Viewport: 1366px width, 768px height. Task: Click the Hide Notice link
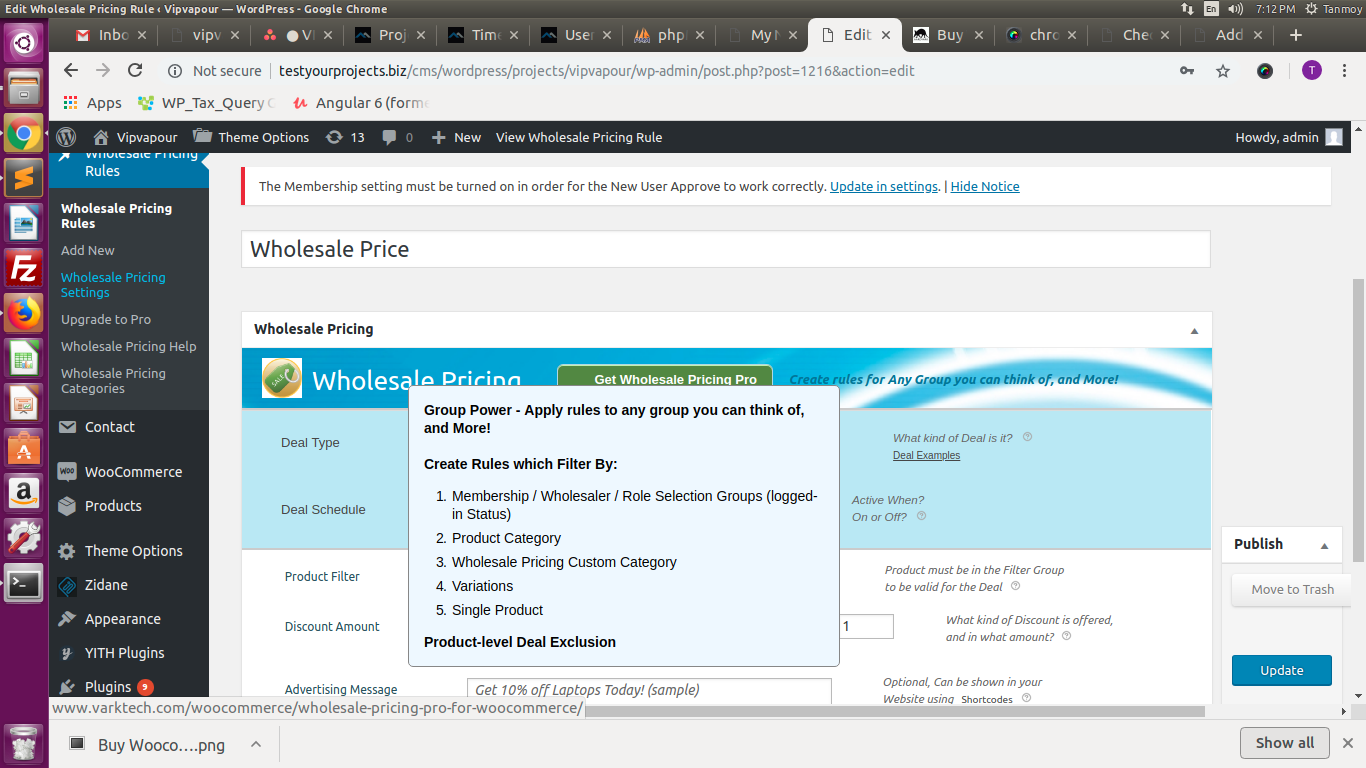[x=985, y=186]
